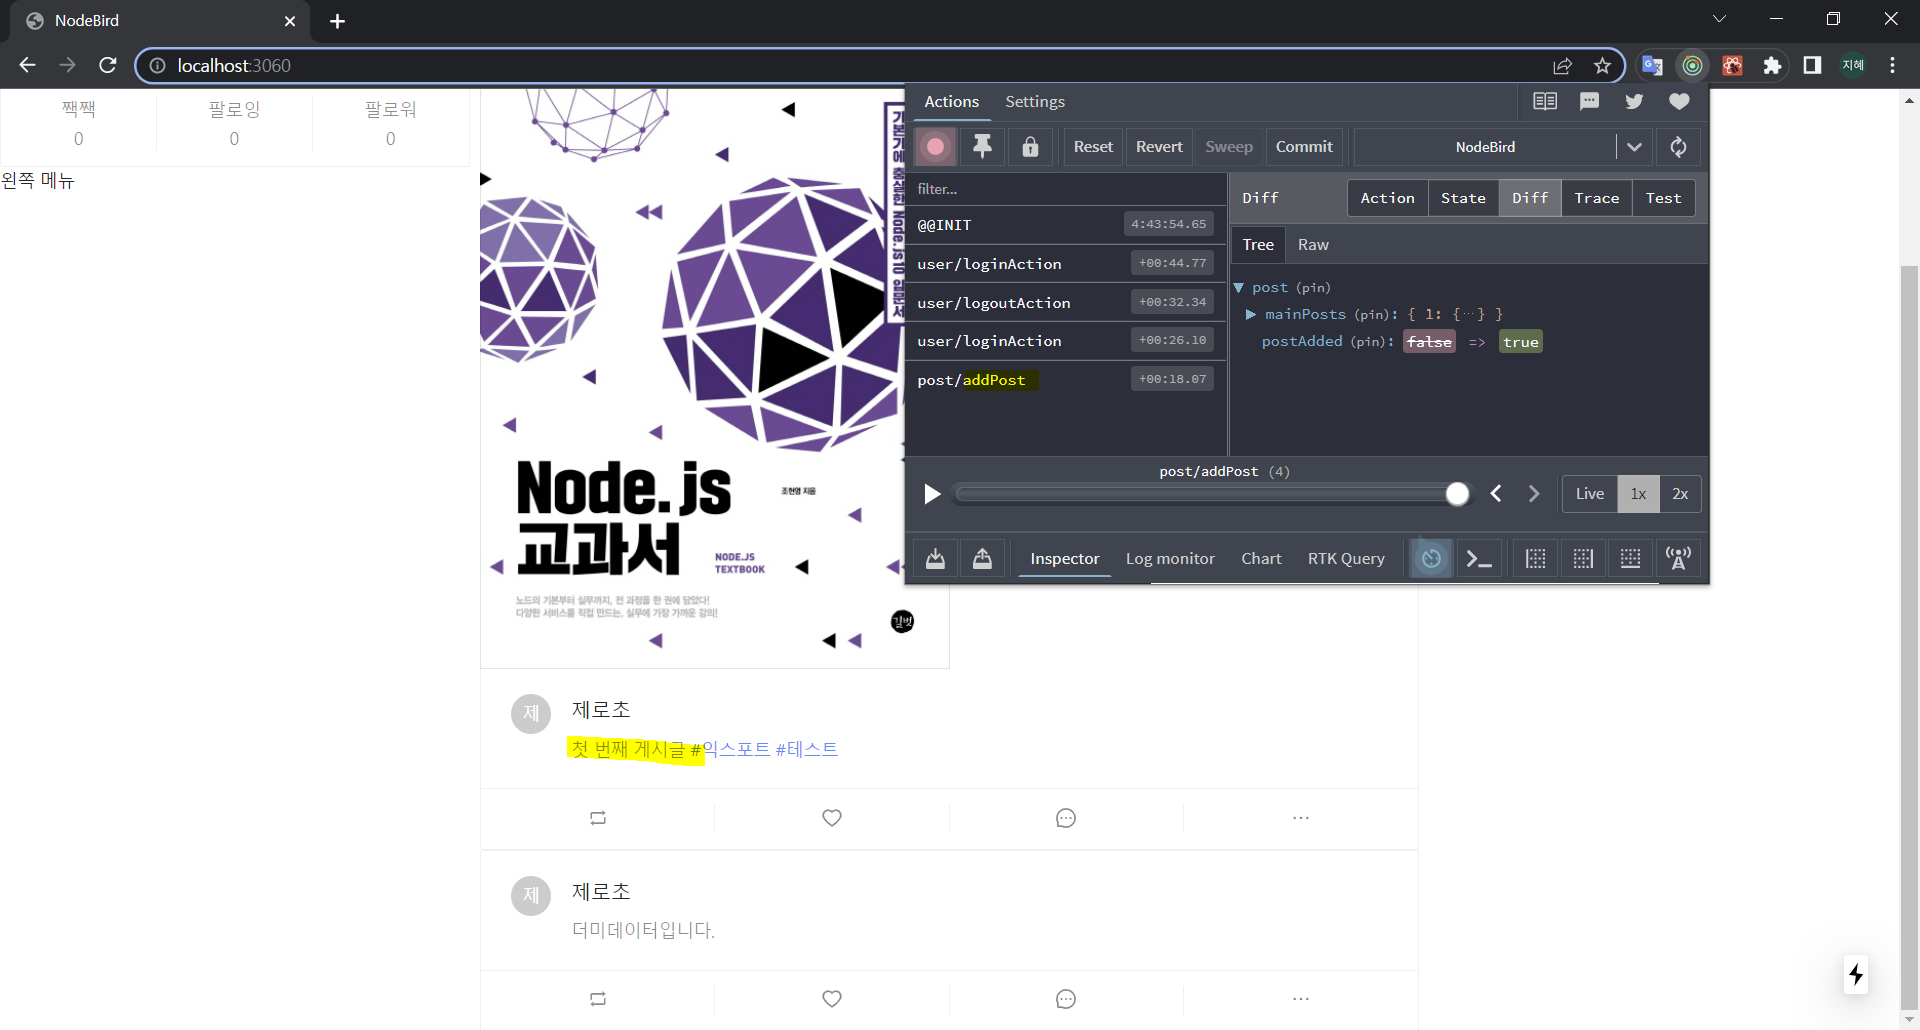The height and width of the screenshot is (1030, 1920).
Task: Toggle pin (persist state) icon
Action: (x=982, y=147)
